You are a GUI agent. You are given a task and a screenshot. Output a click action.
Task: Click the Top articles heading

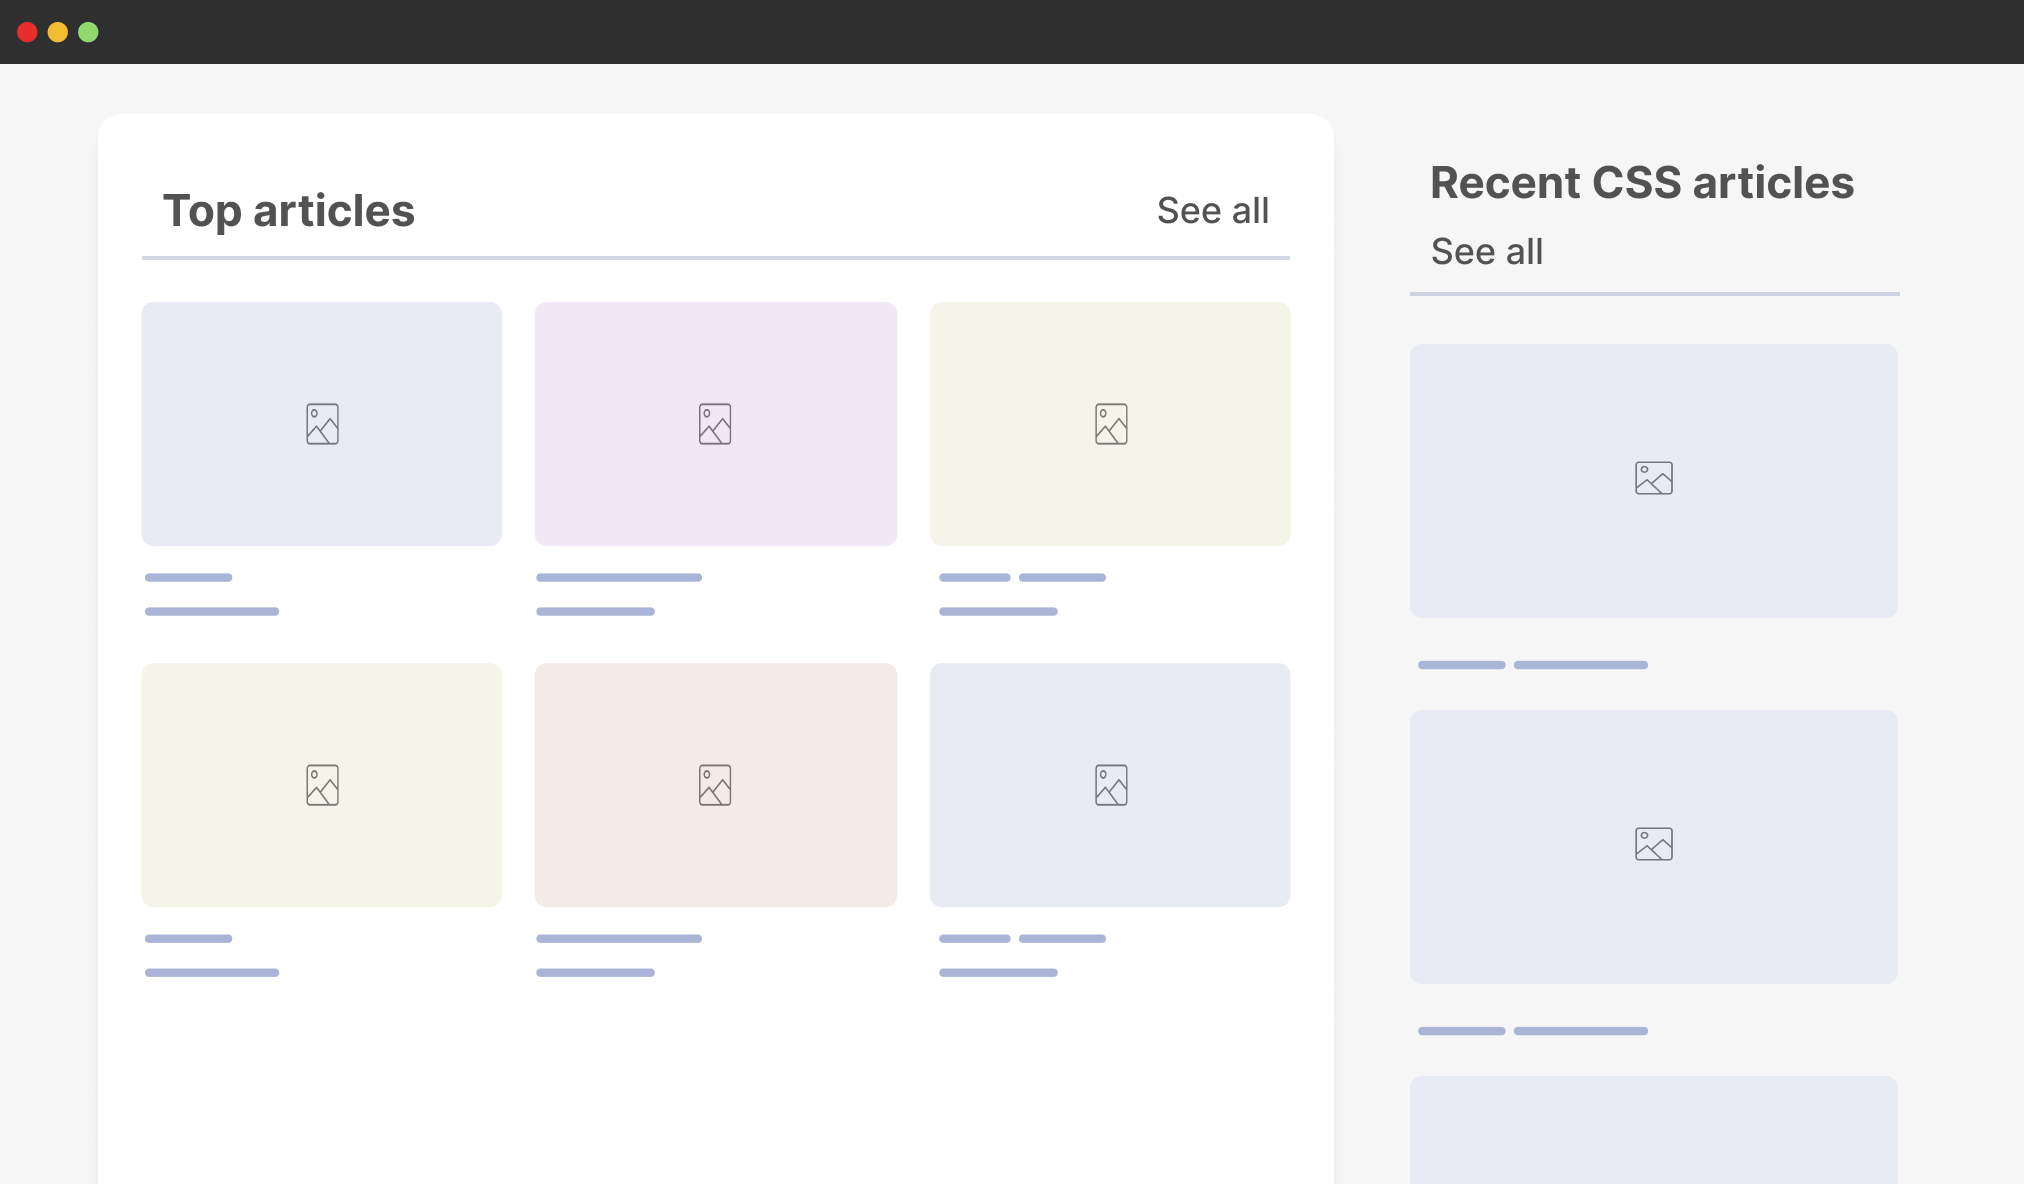(289, 211)
